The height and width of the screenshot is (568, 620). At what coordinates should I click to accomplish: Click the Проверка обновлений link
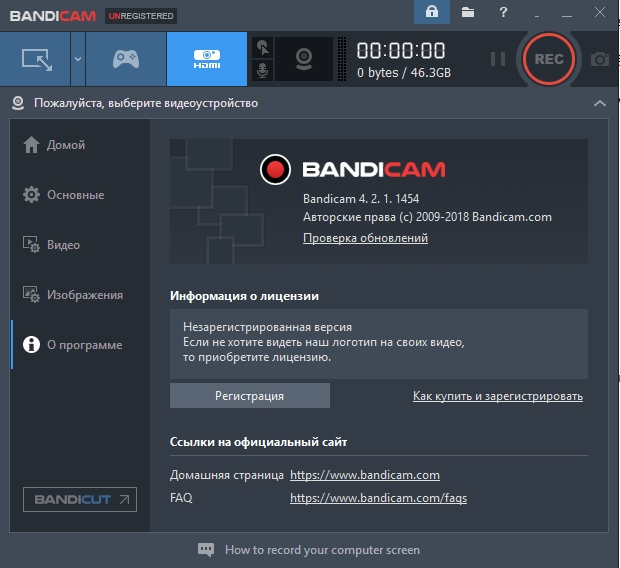(365, 238)
